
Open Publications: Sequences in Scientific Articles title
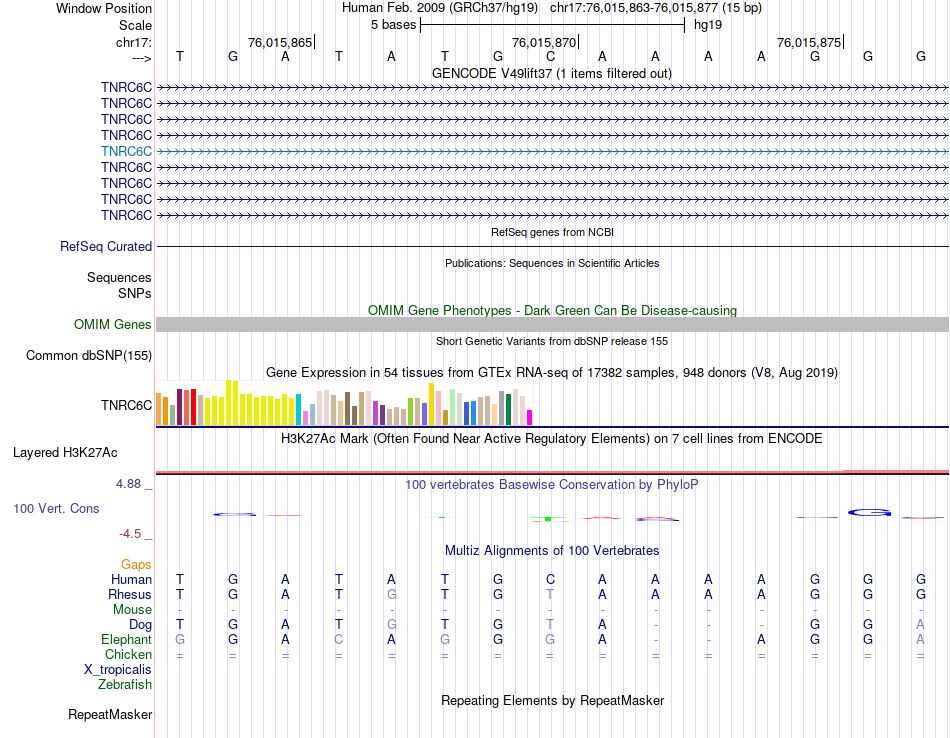coord(552,263)
